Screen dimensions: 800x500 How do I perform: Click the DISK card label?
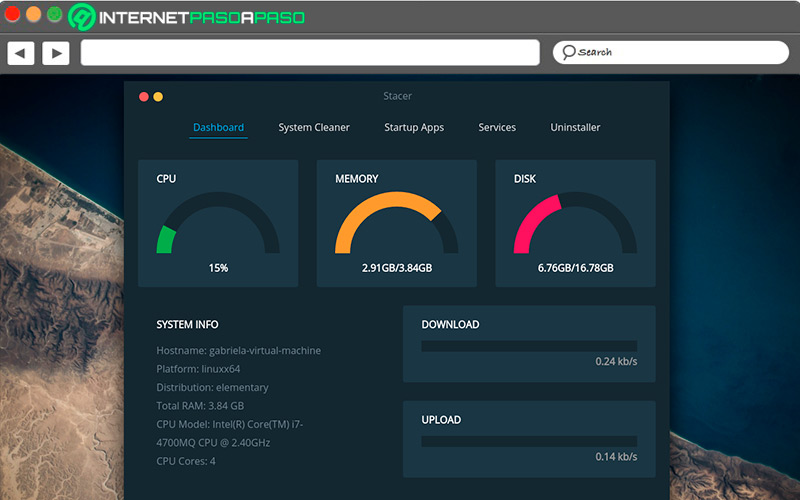point(524,179)
